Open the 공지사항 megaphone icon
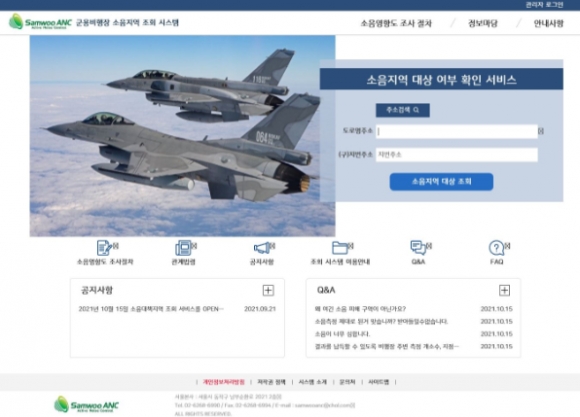The width and height of the screenshot is (580, 417). pos(262,248)
